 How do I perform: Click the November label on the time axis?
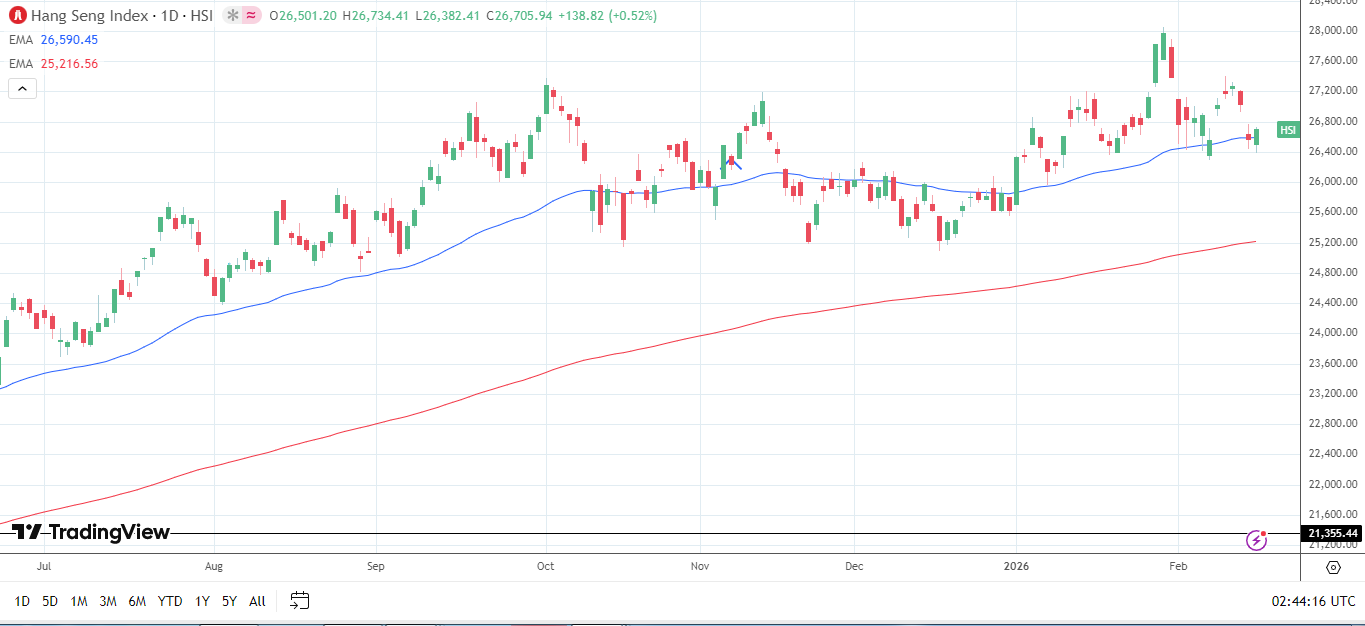(x=700, y=566)
